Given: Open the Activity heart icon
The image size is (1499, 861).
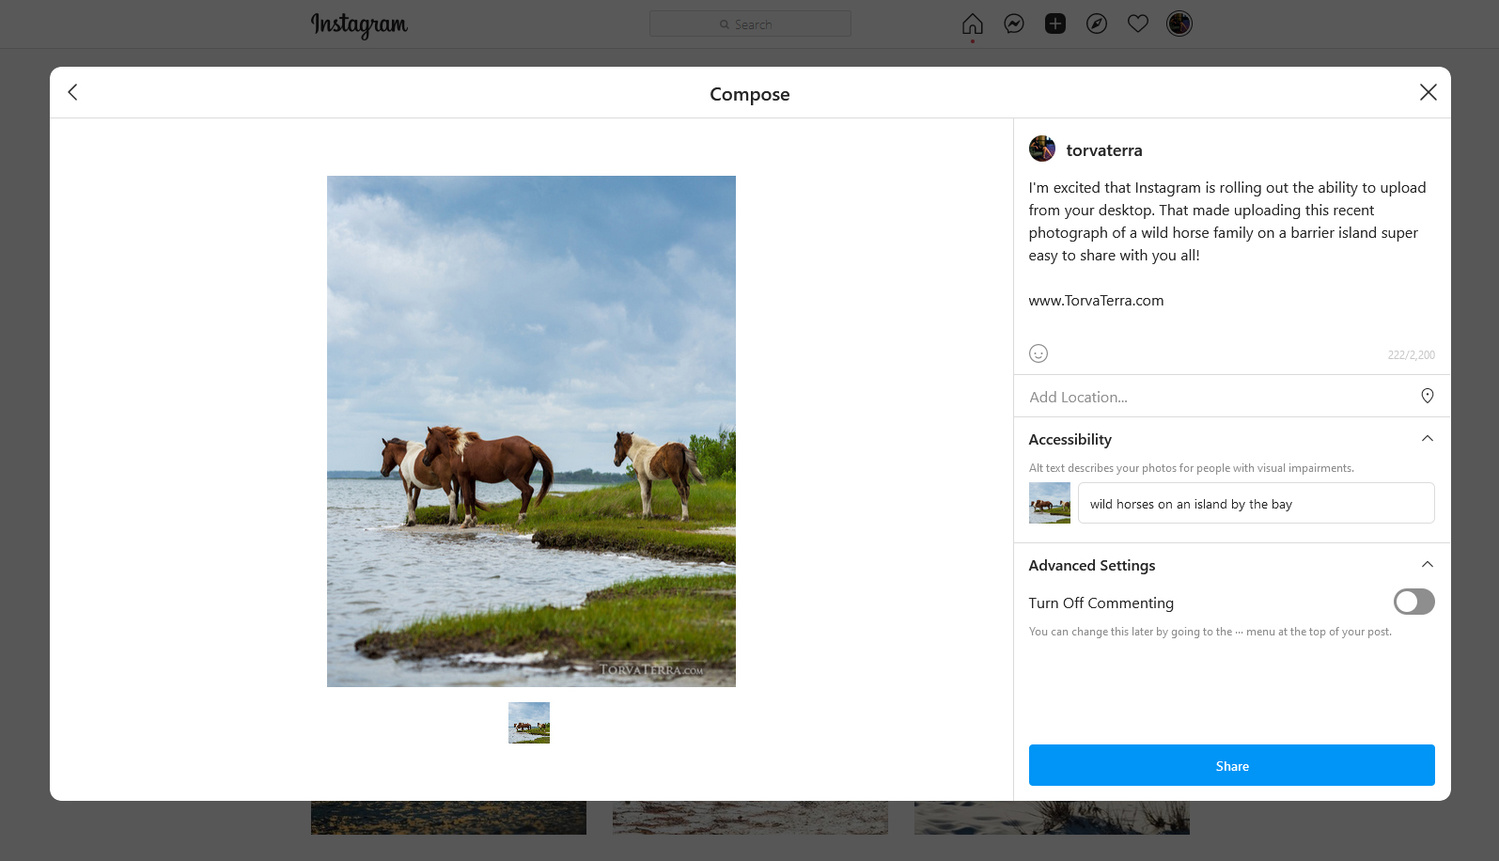Looking at the screenshot, I should point(1138,24).
